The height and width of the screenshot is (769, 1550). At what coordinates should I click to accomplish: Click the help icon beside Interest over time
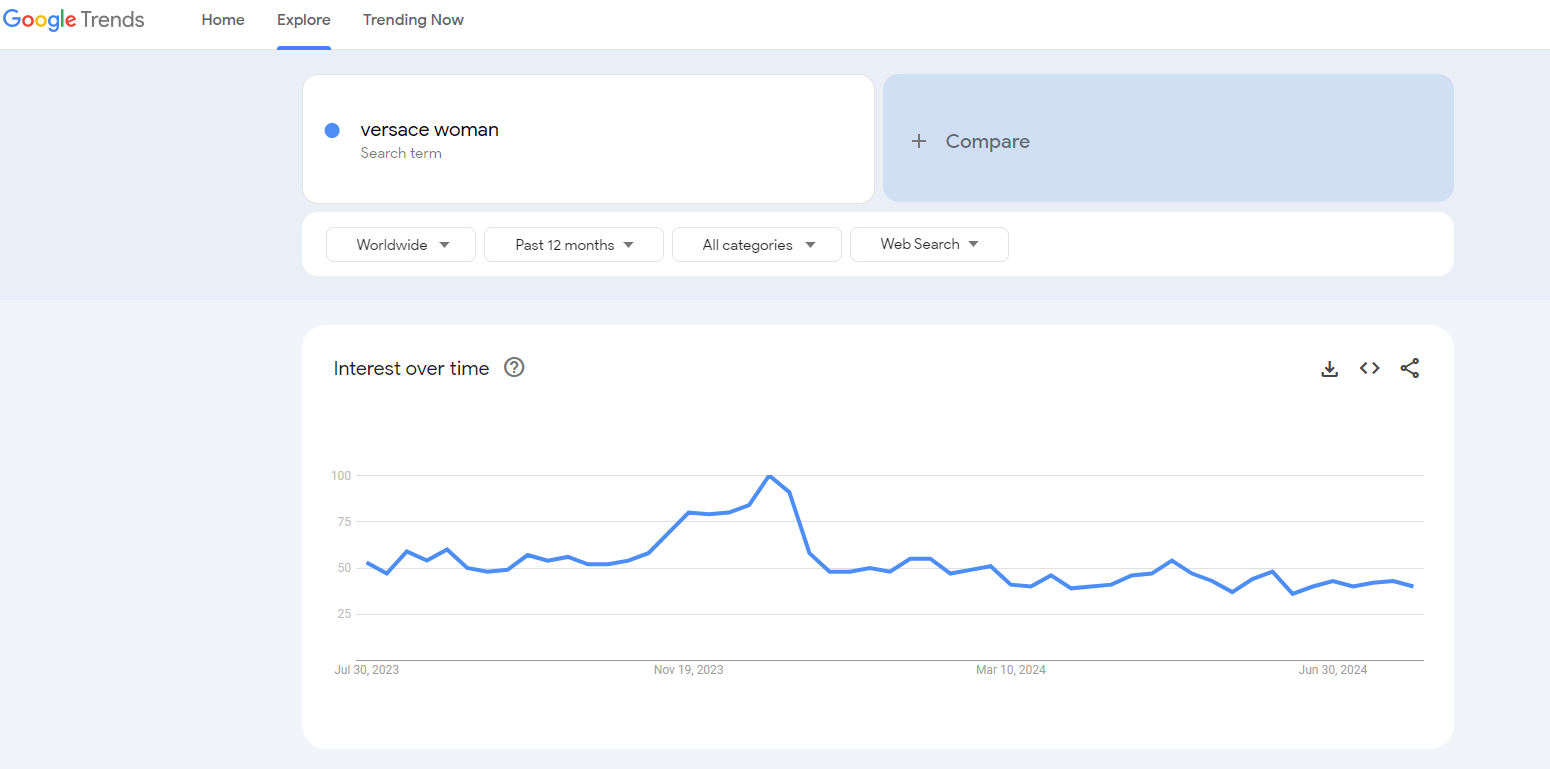514,367
